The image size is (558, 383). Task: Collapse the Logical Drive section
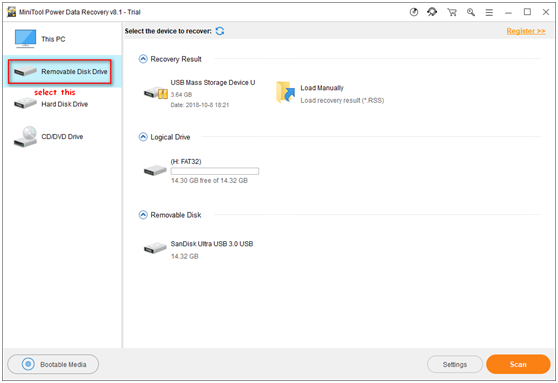coord(143,137)
